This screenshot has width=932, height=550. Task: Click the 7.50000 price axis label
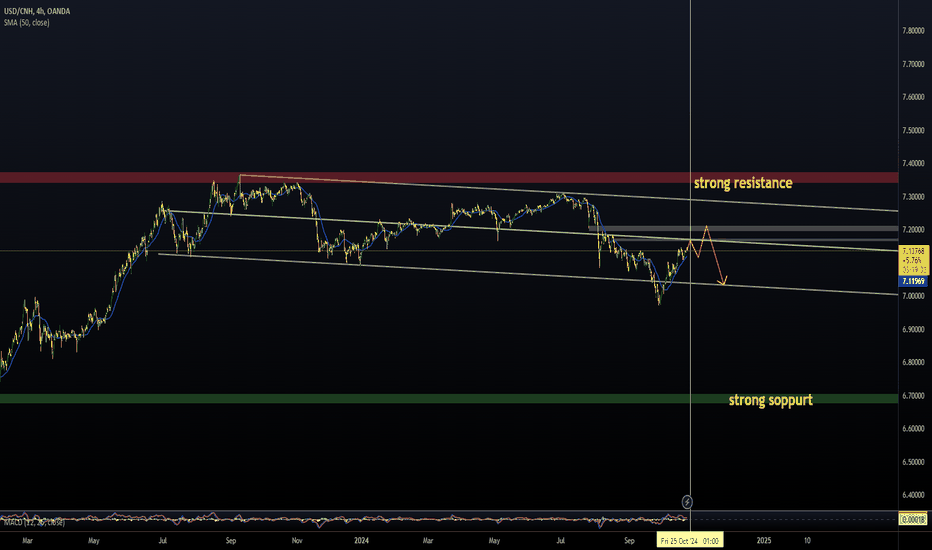[x=913, y=130]
